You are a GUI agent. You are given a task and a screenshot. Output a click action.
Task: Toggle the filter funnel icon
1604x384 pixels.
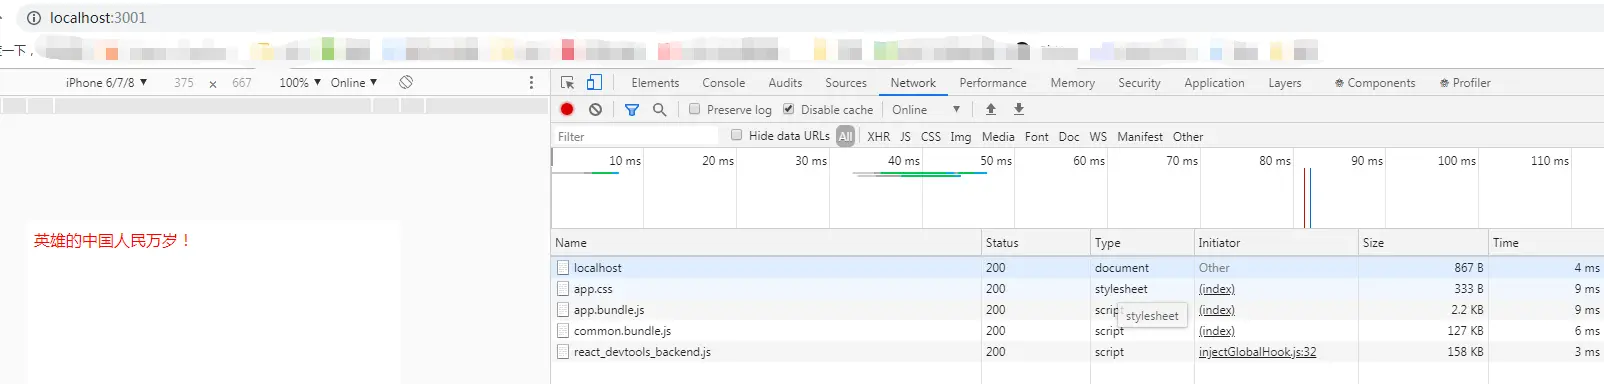coord(632,109)
